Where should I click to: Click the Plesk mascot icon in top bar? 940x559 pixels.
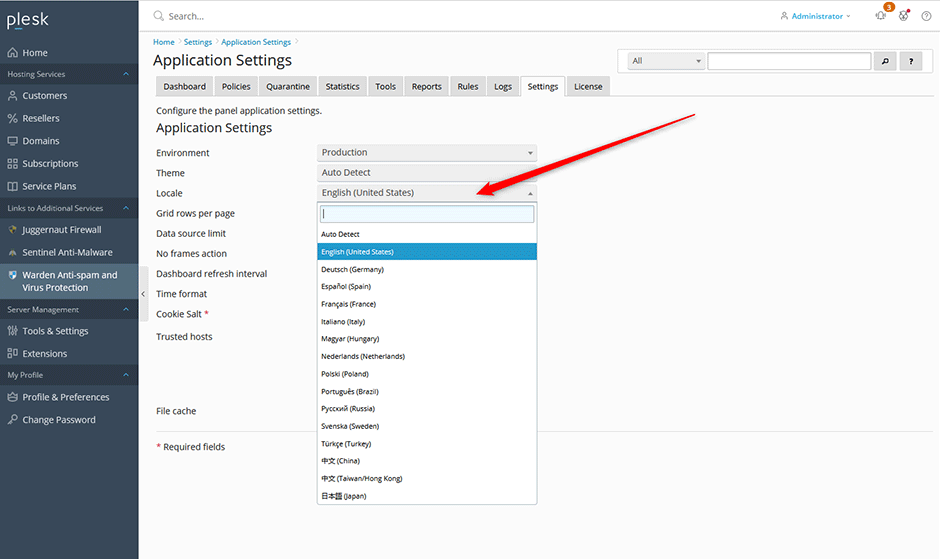[903, 16]
